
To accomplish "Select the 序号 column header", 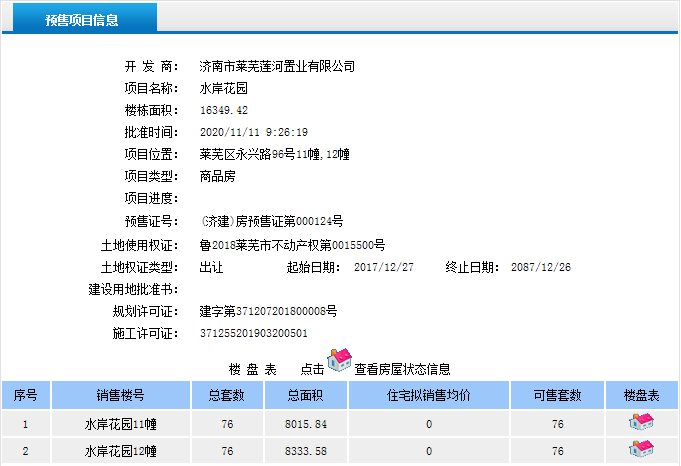I will [x=26, y=395].
